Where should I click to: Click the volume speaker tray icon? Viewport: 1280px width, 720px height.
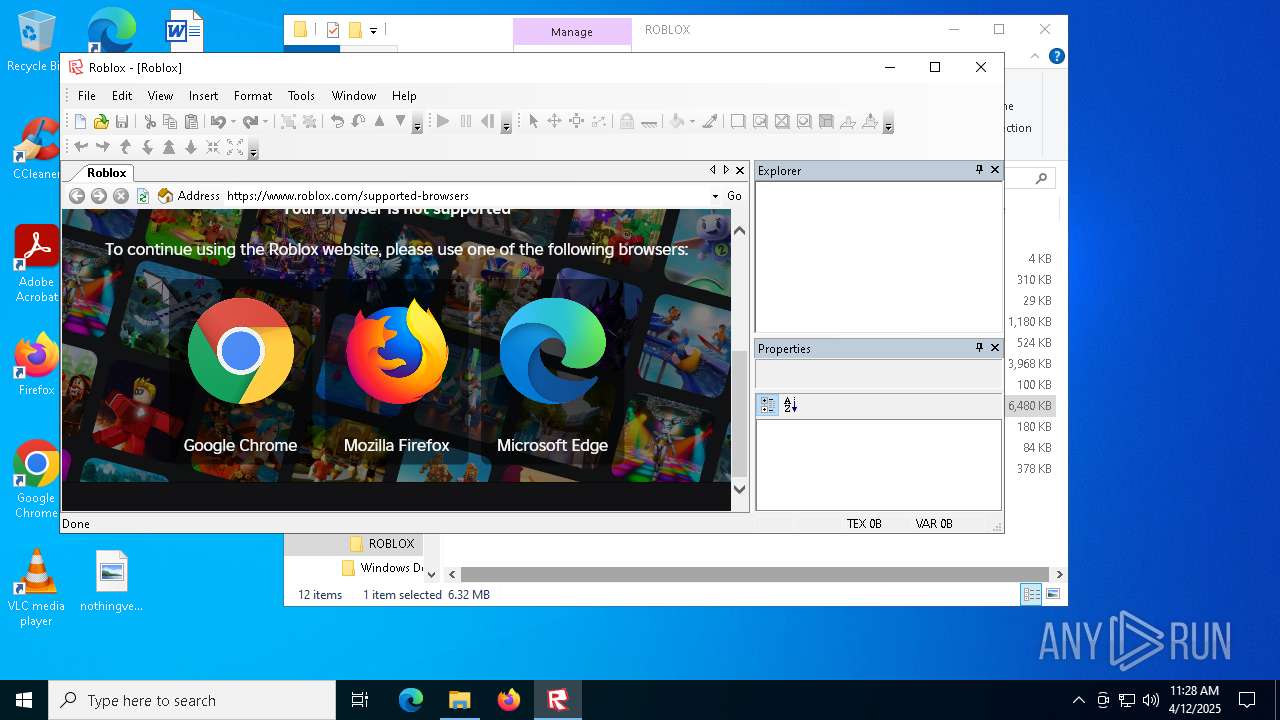point(1151,700)
